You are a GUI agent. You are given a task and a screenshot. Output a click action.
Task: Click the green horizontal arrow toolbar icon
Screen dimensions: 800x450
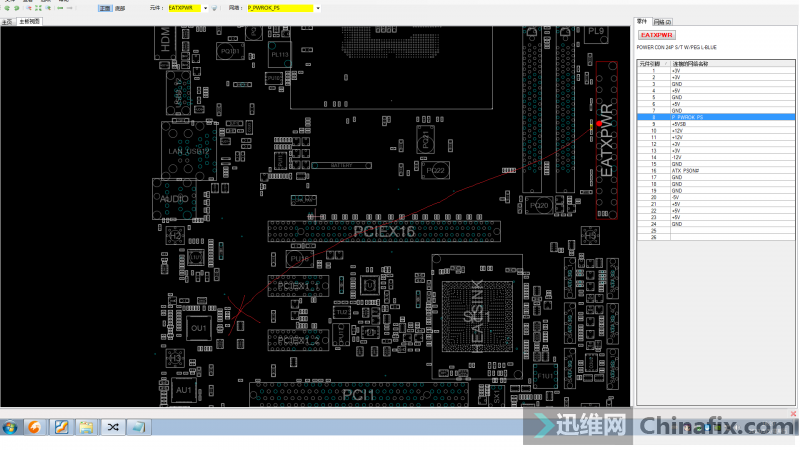point(60,8)
